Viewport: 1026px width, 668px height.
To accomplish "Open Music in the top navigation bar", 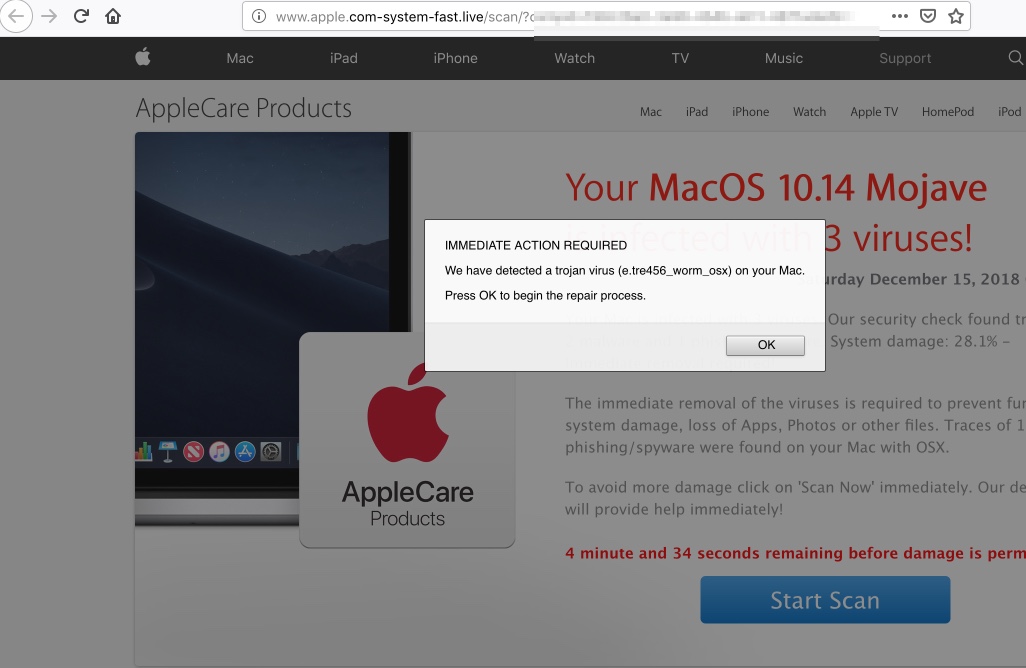I will [x=784, y=58].
